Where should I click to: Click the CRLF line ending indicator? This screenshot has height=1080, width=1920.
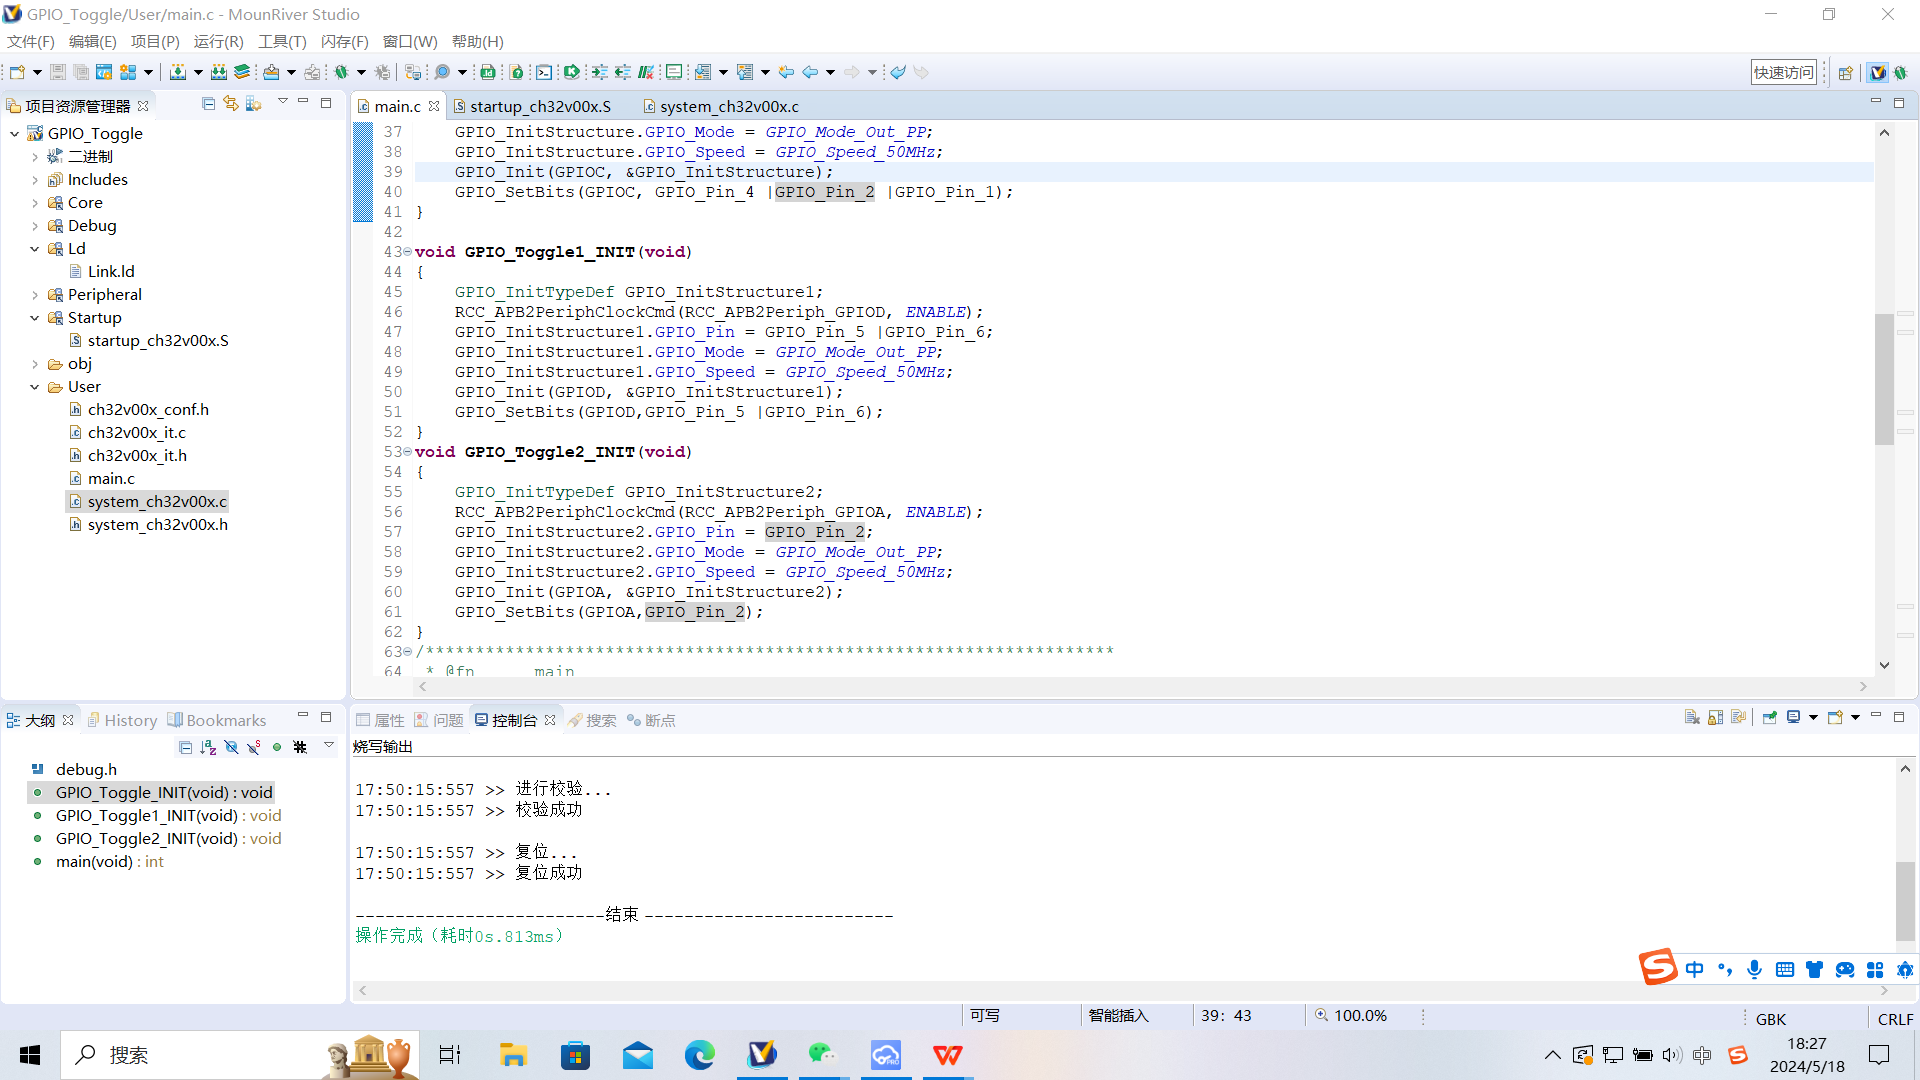1895,1019
